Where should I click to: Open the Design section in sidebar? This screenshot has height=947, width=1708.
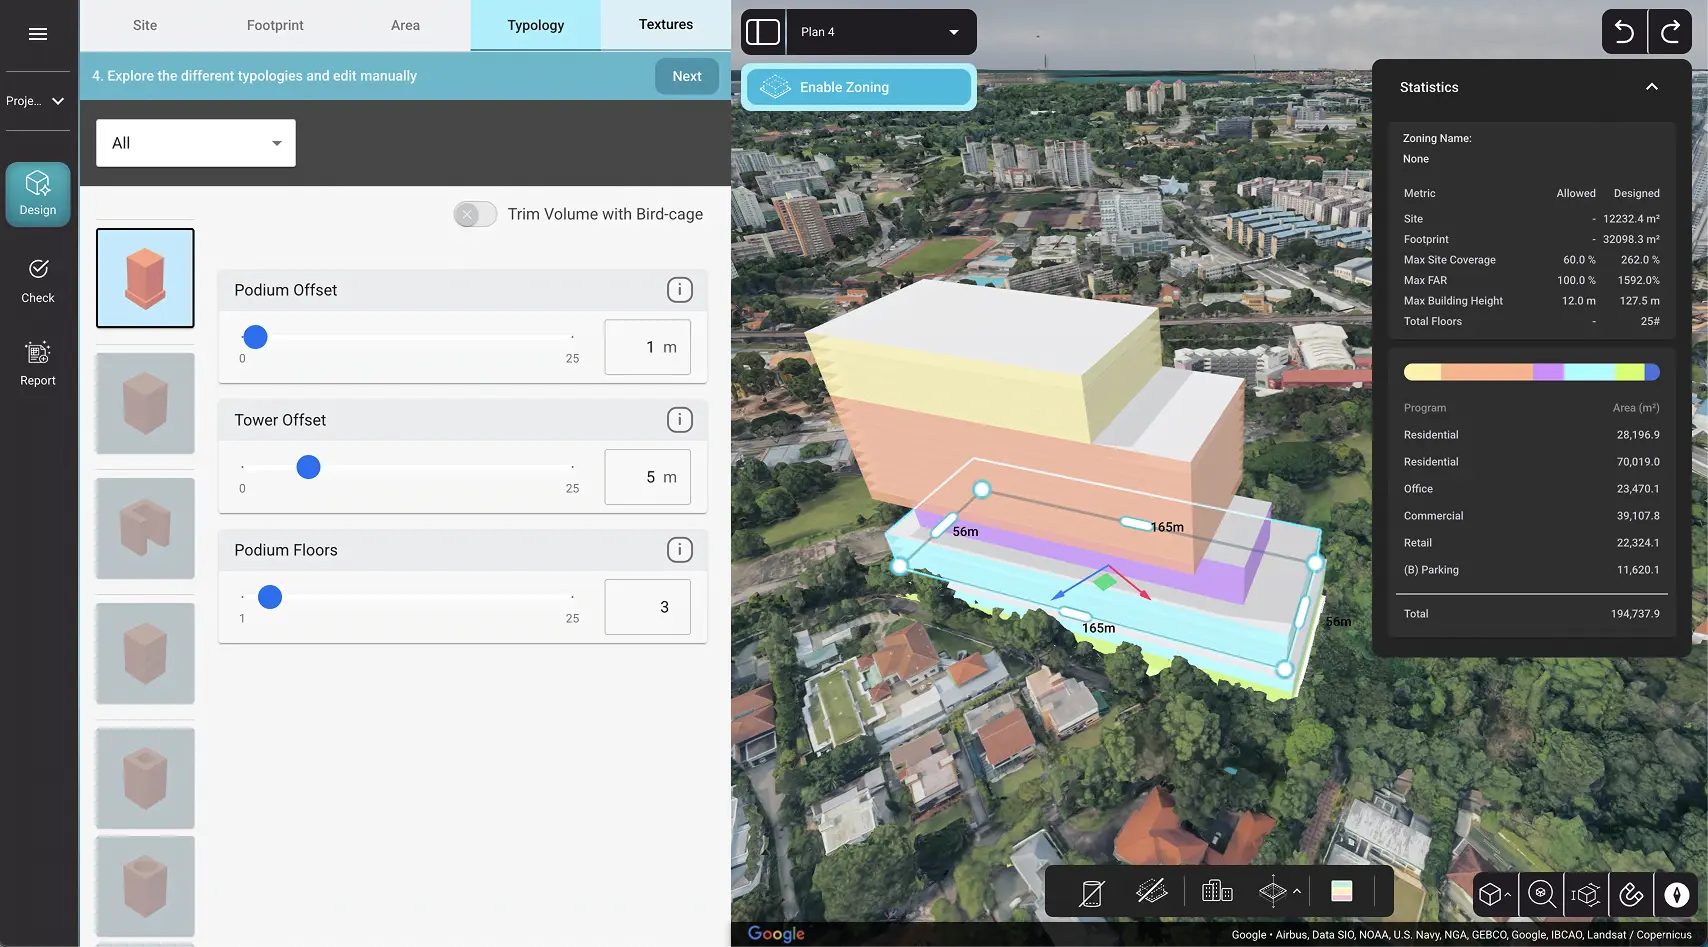tap(38, 194)
